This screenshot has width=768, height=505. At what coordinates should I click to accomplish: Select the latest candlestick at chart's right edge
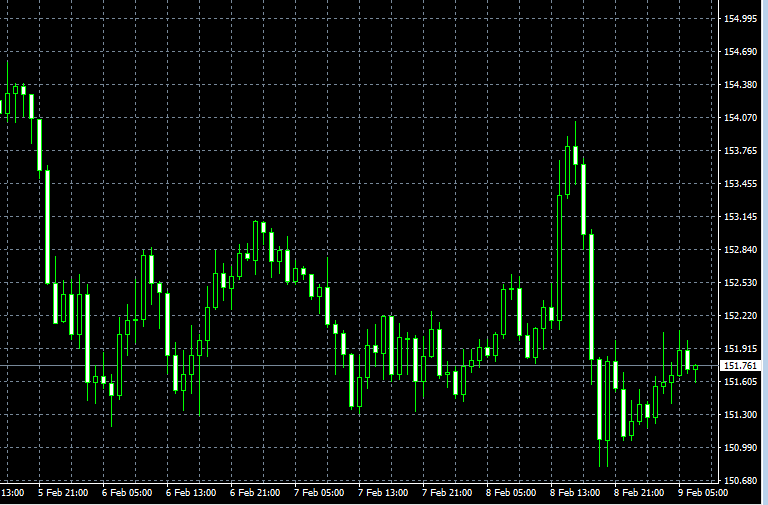click(x=696, y=368)
